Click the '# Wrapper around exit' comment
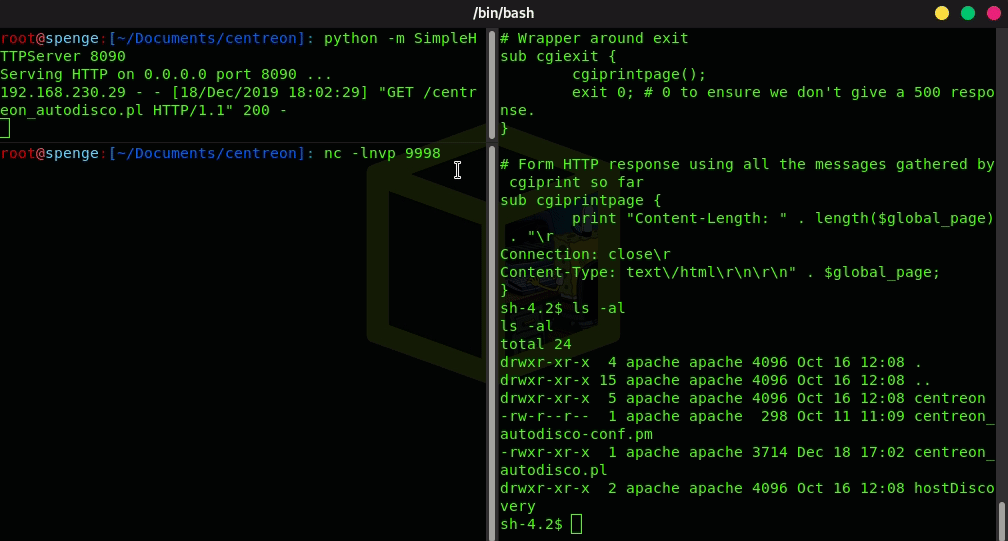 click(x=594, y=39)
